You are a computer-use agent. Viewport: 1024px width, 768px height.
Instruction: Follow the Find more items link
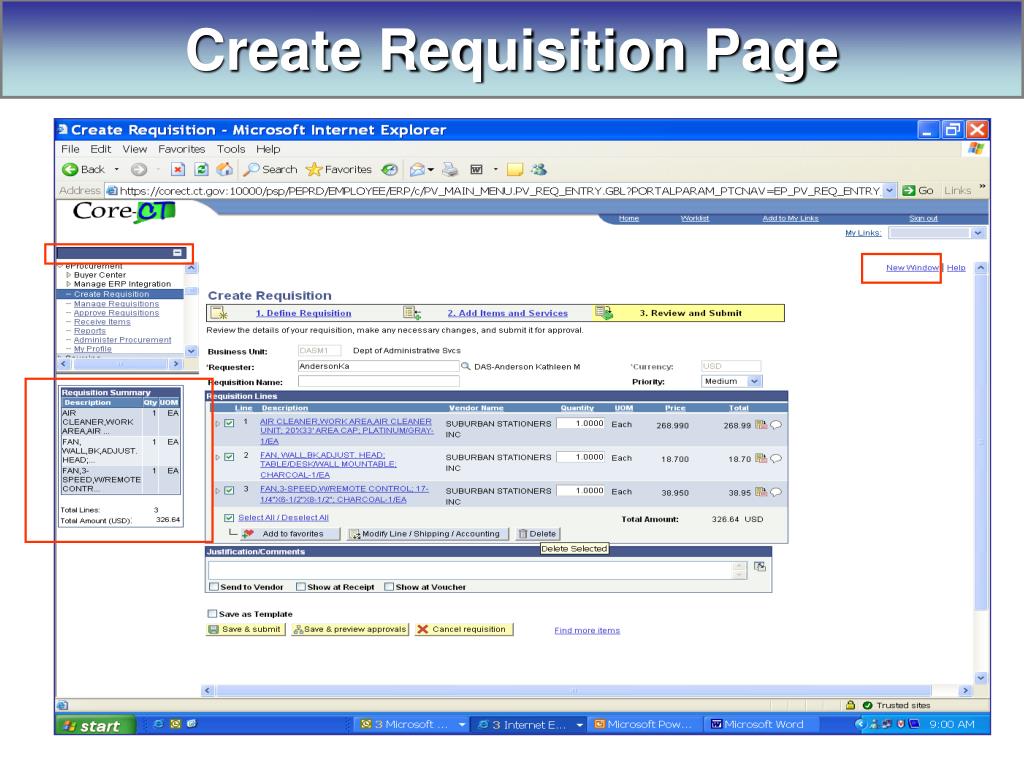(x=587, y=630)
